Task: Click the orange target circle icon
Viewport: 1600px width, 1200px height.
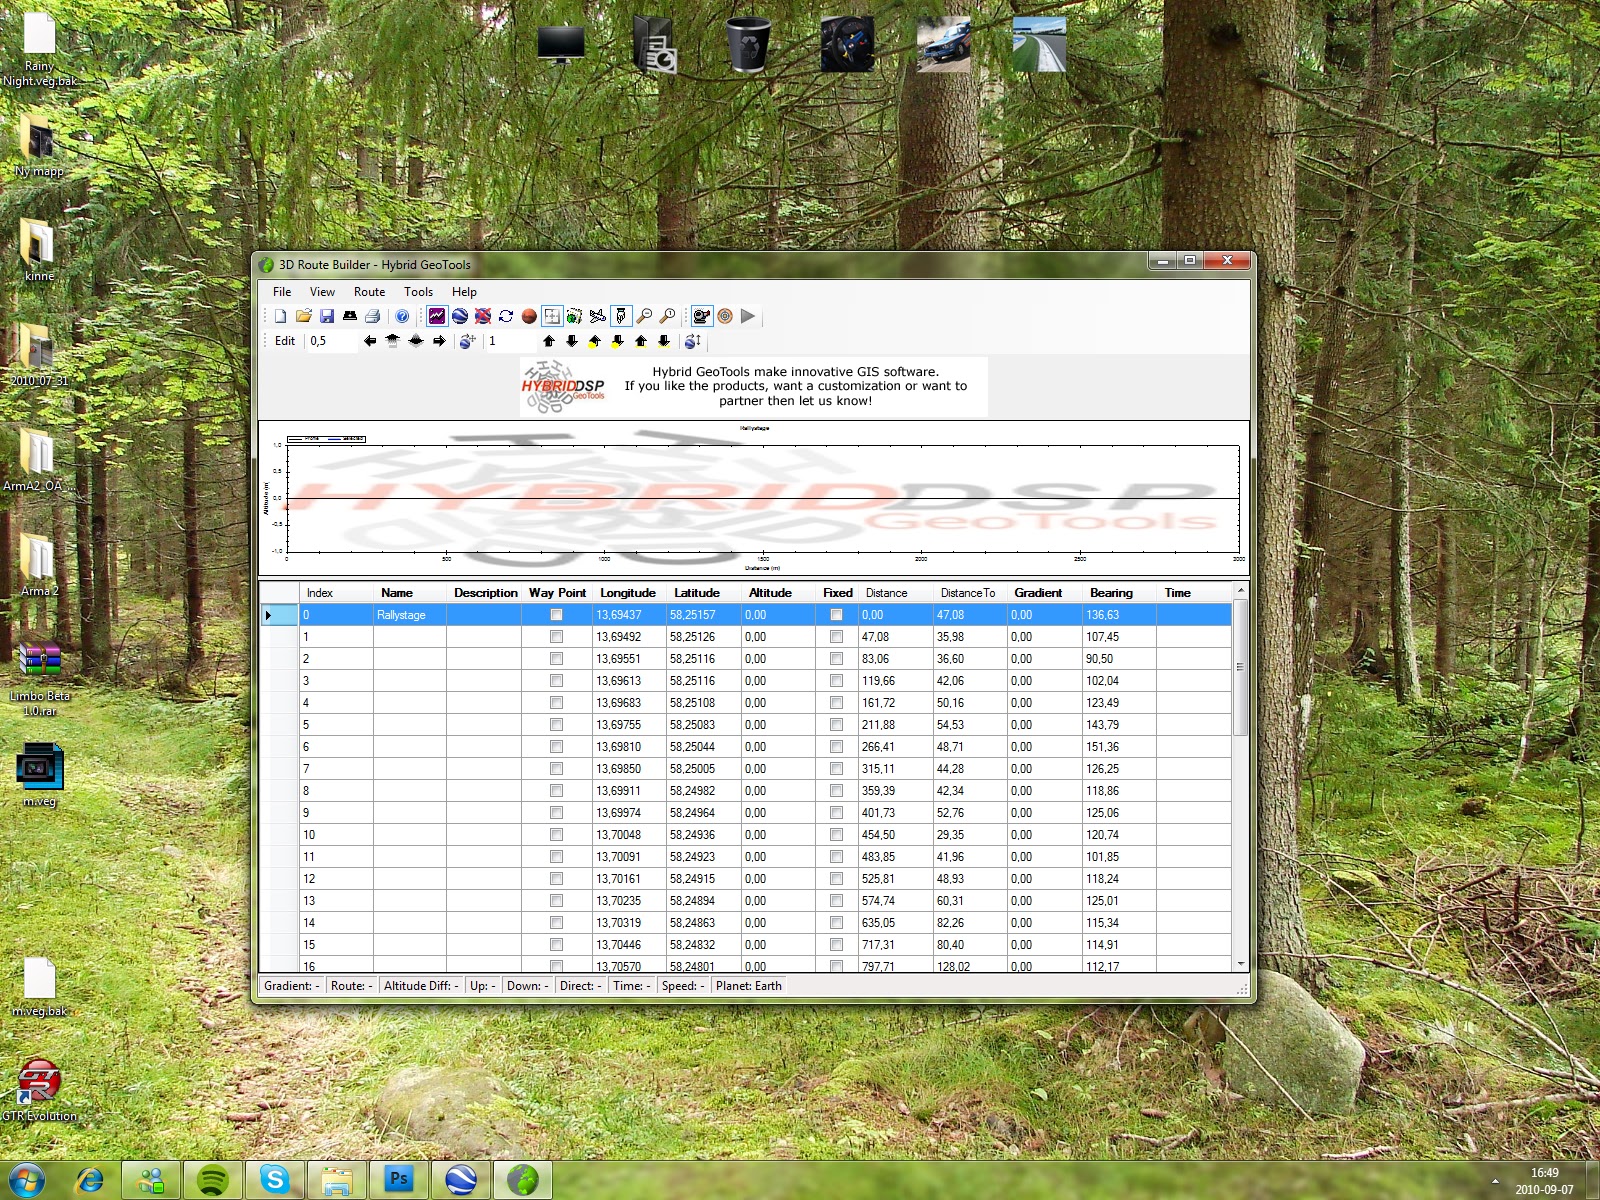Action: (725, 316)
